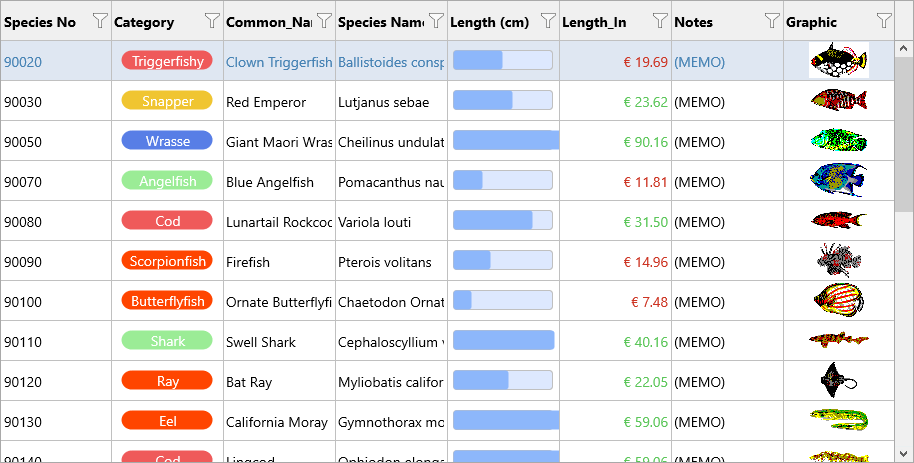Click the € 59.06 value for California Moray

point(645,422)
